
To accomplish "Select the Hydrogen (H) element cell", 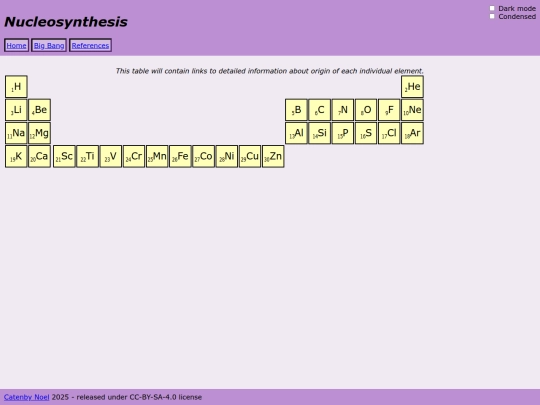I will click(16, 87).
